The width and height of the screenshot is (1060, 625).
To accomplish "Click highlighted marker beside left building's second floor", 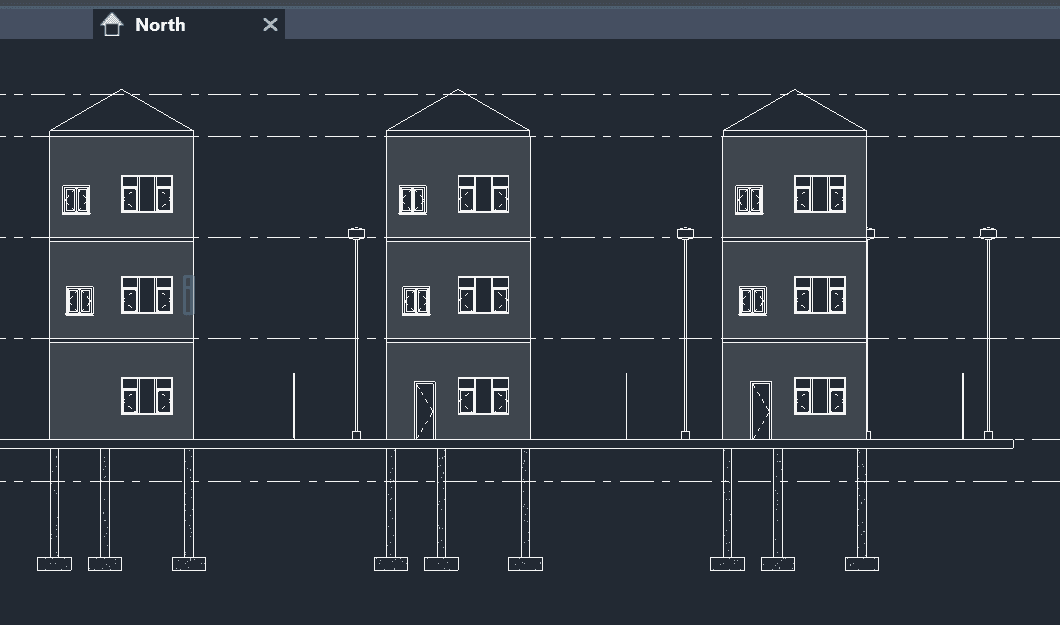I will 188,296.
